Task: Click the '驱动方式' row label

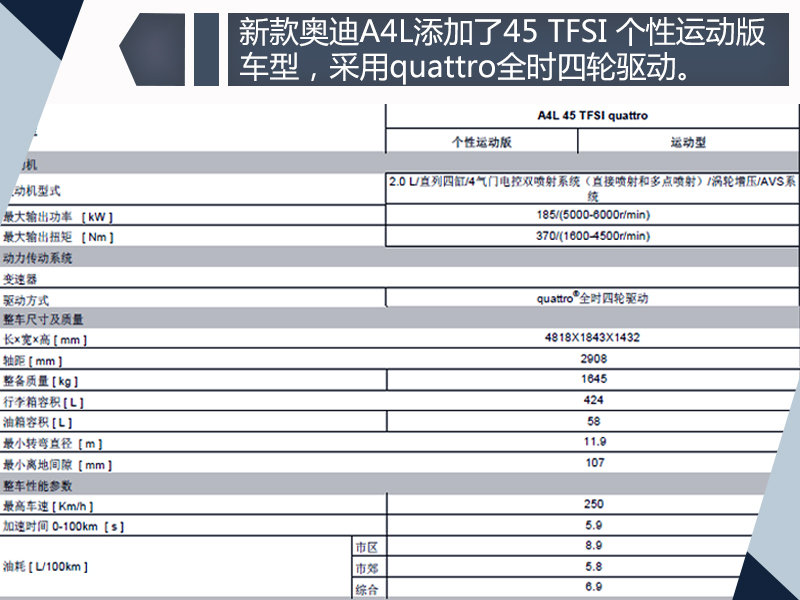Action: [26, 300]
